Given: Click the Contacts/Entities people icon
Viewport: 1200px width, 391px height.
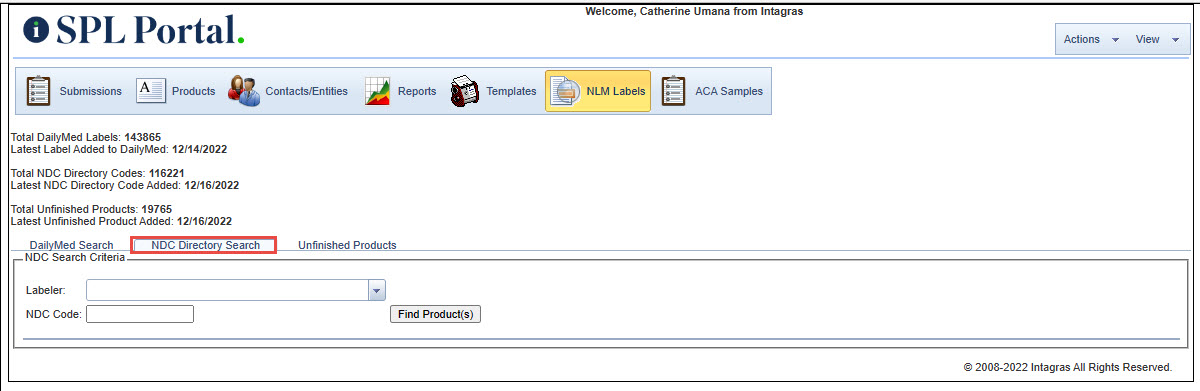Looking at the screenshot, I should [x=243, y=91].
